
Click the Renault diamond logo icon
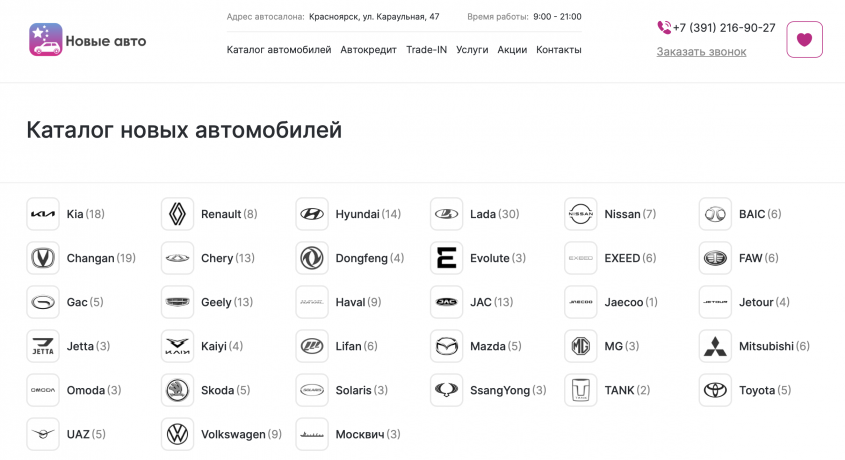(x=177, y=214)
